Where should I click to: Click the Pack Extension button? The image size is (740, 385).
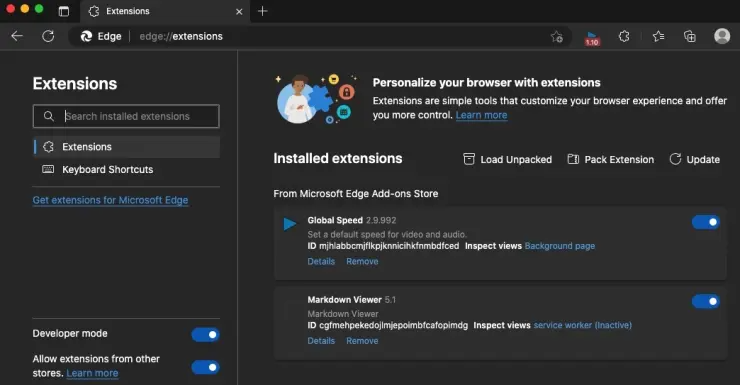pyautogui.click(x=611, y=159)
